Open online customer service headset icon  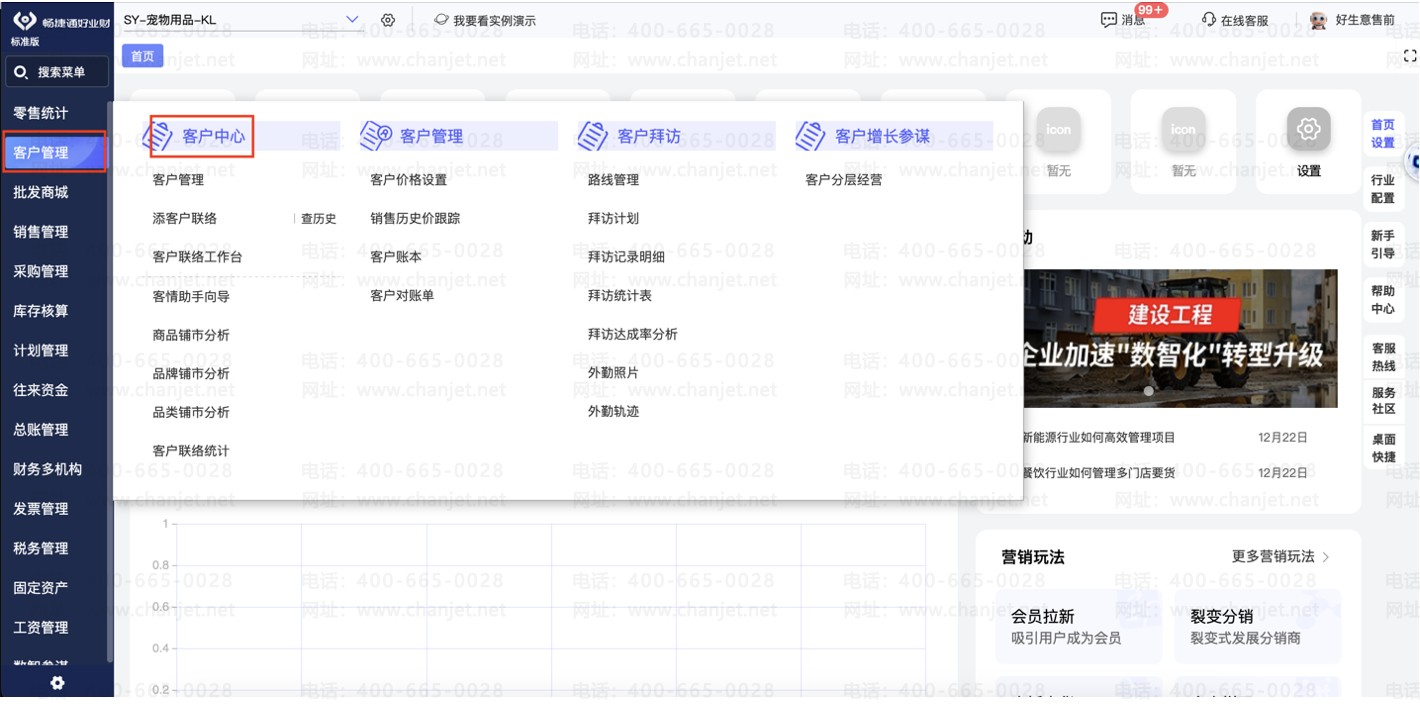pos(1208,20)
